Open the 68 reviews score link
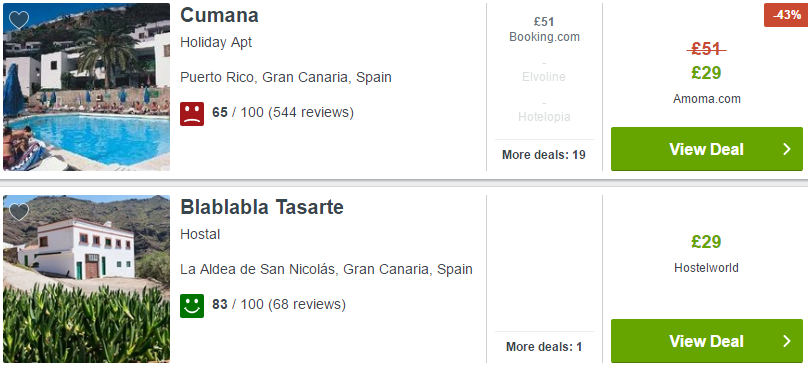Image resolution: width=808 pixels, height=366 pixels. point(278,305)
